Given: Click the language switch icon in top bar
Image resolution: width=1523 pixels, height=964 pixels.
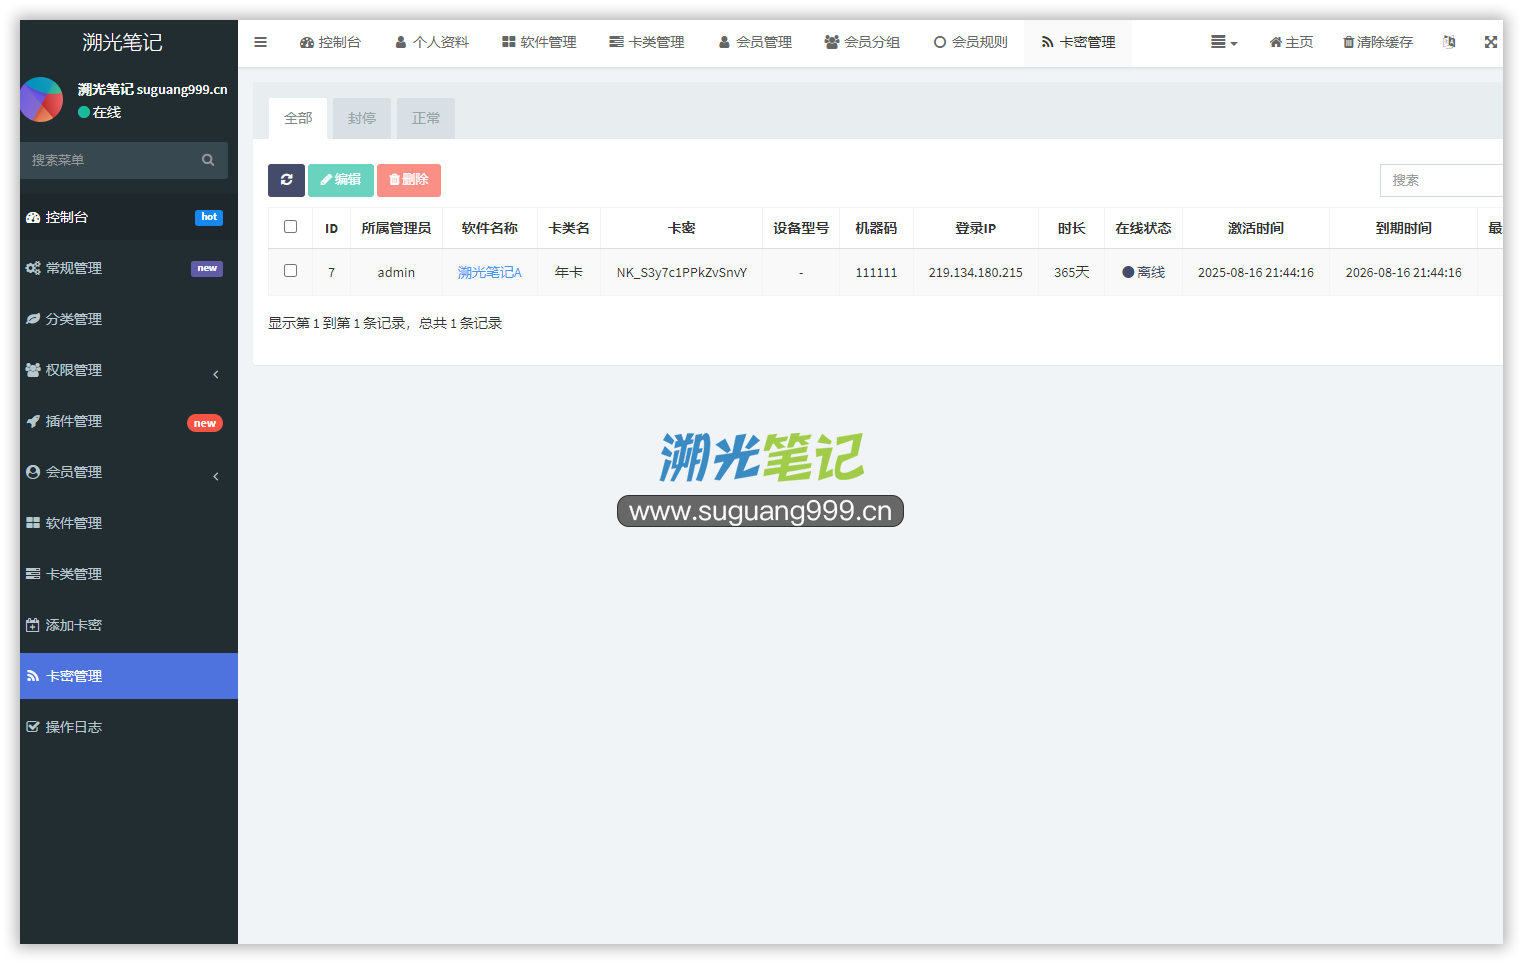Looking at the screenshot, I should point(1449,42).
